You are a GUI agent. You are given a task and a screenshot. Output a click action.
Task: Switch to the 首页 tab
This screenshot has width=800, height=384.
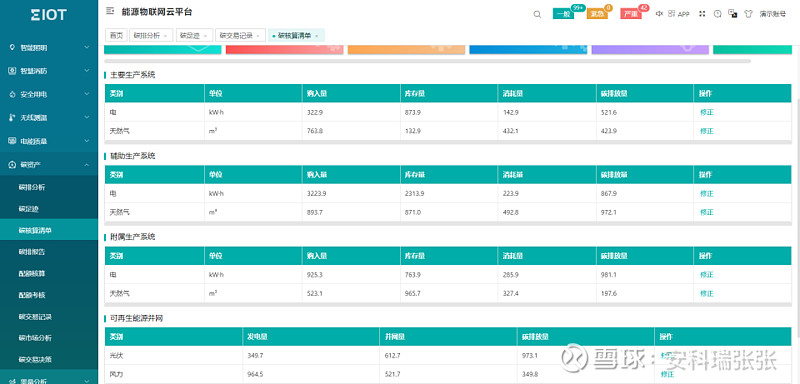[x=116, y=35]
